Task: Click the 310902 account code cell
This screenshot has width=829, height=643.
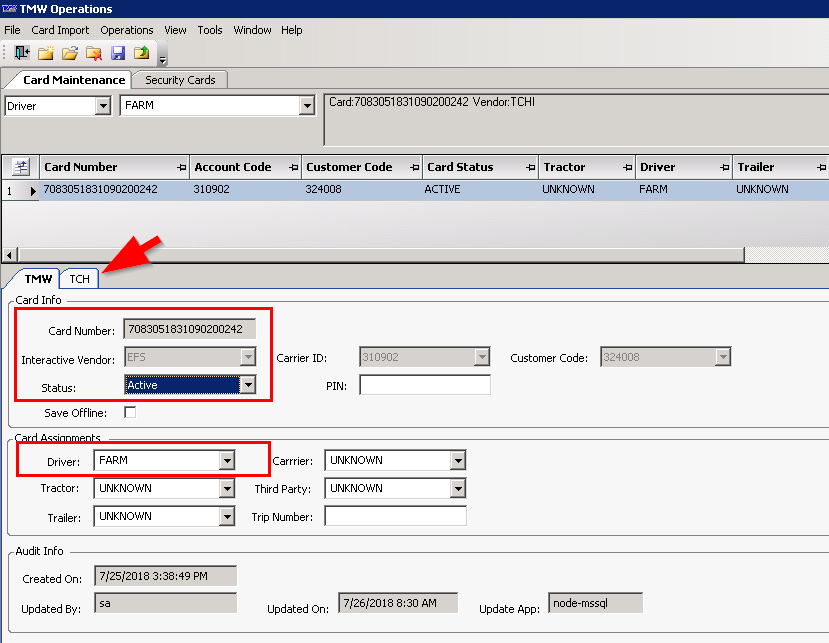Action: click(245, 189)
